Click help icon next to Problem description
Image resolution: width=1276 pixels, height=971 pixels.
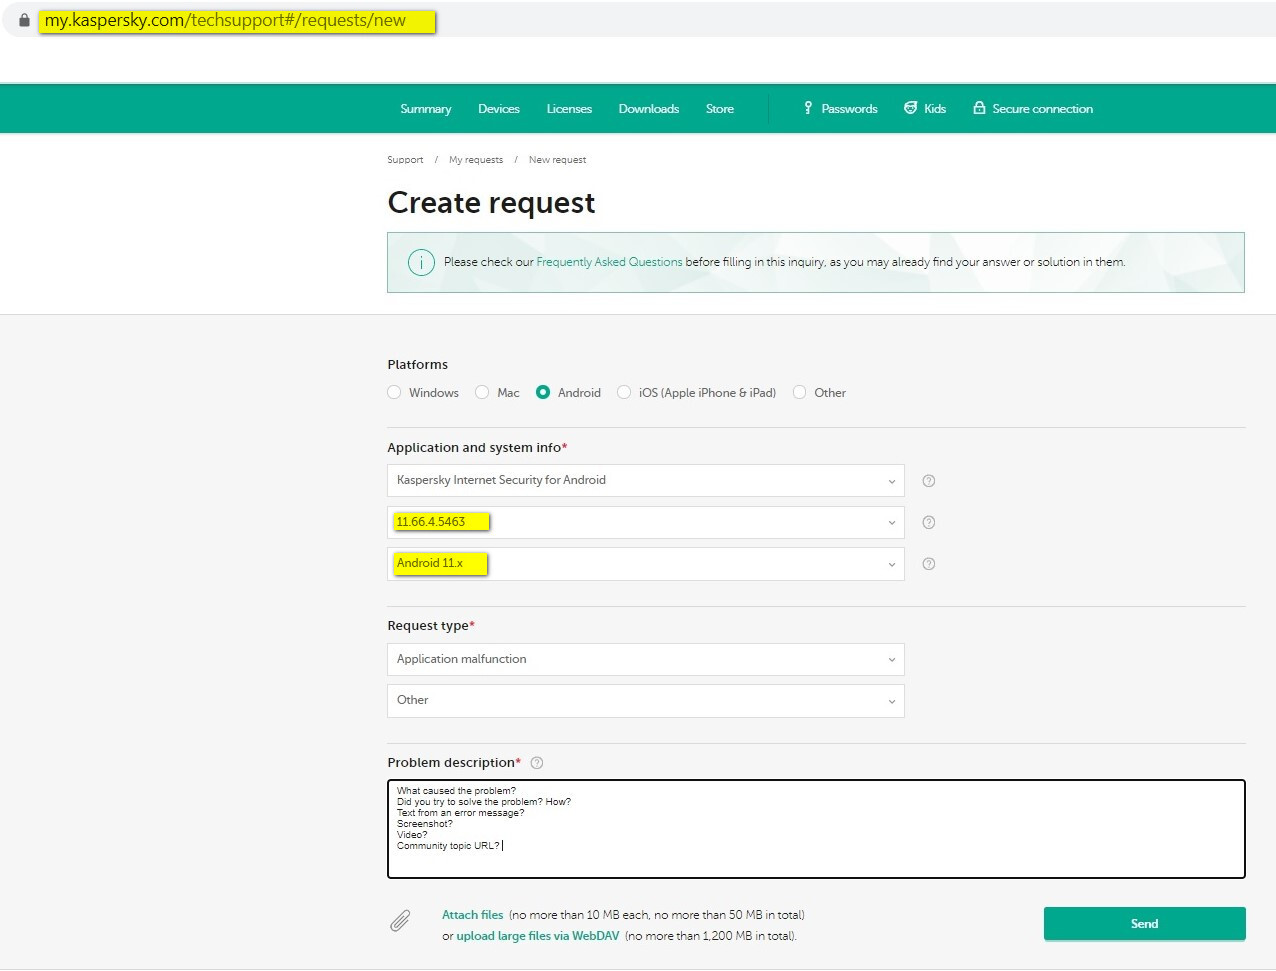pyautogui.click(x=537, y=763)
